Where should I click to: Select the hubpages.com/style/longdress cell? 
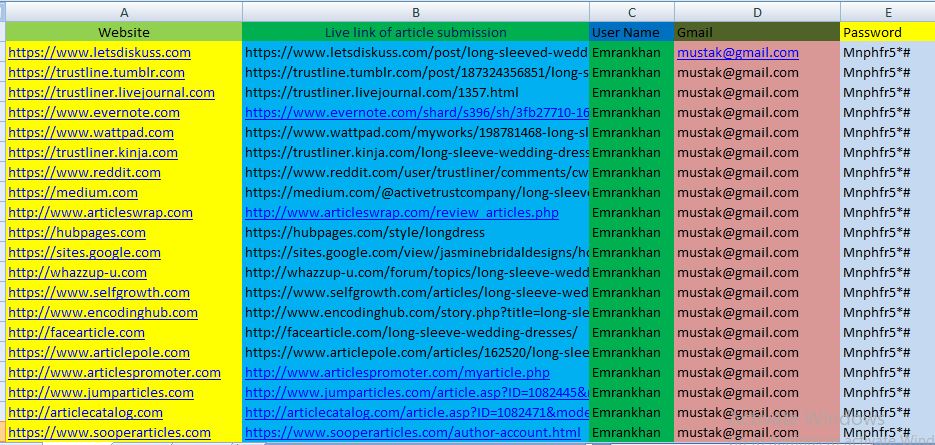coord(416,233)
